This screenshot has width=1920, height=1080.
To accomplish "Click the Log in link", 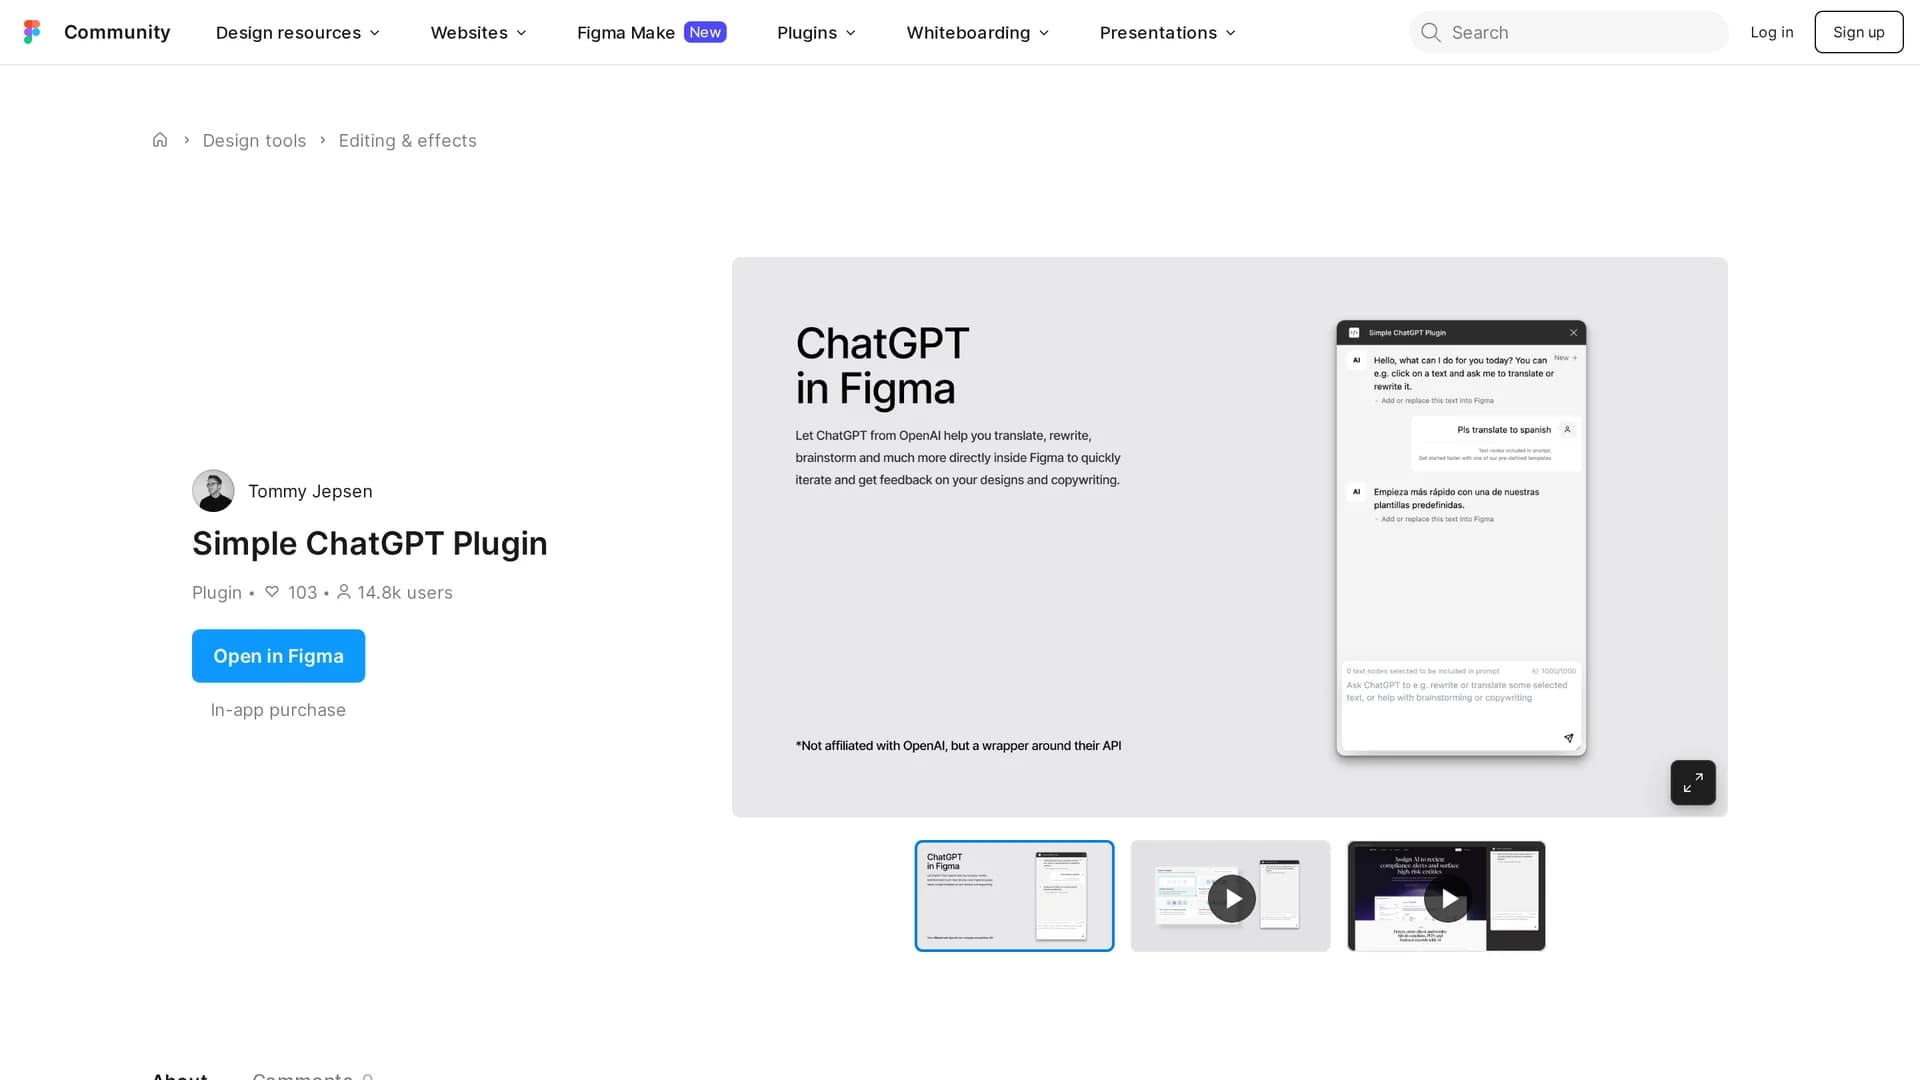I will click(x=1771, y=32).
